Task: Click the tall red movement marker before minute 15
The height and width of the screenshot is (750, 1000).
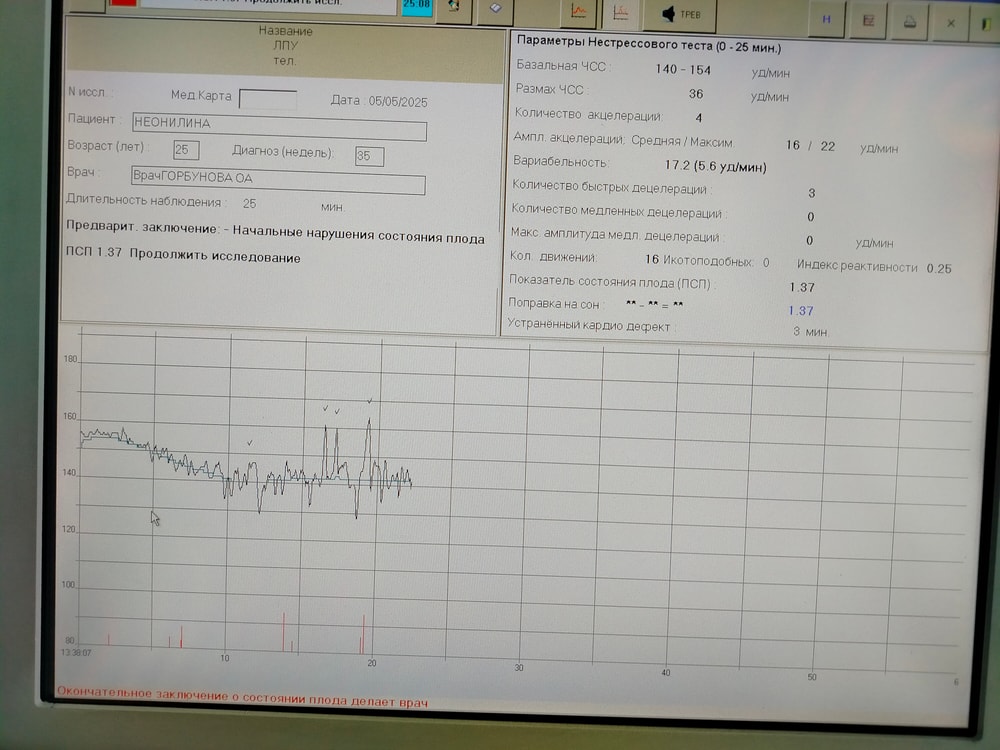Action: click(x=284, y=632)
